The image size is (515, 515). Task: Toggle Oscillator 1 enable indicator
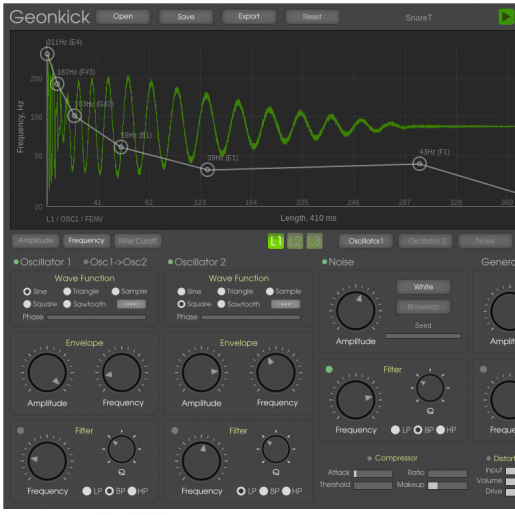pos(16,262)
